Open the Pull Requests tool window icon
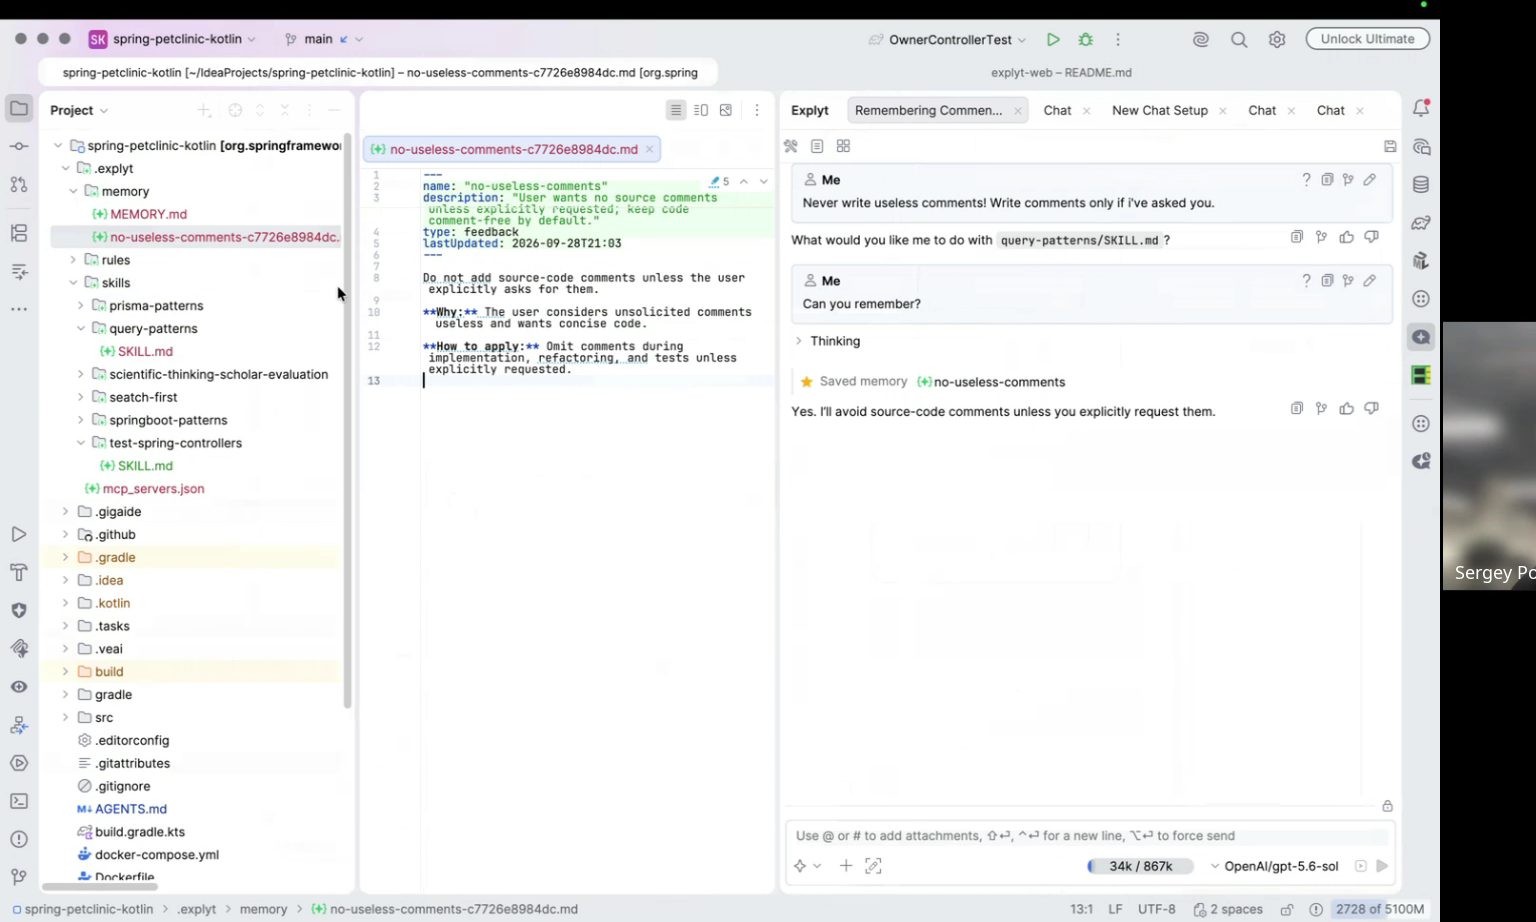This screenshot has height=922, width=1536. (x=19, y=184)
